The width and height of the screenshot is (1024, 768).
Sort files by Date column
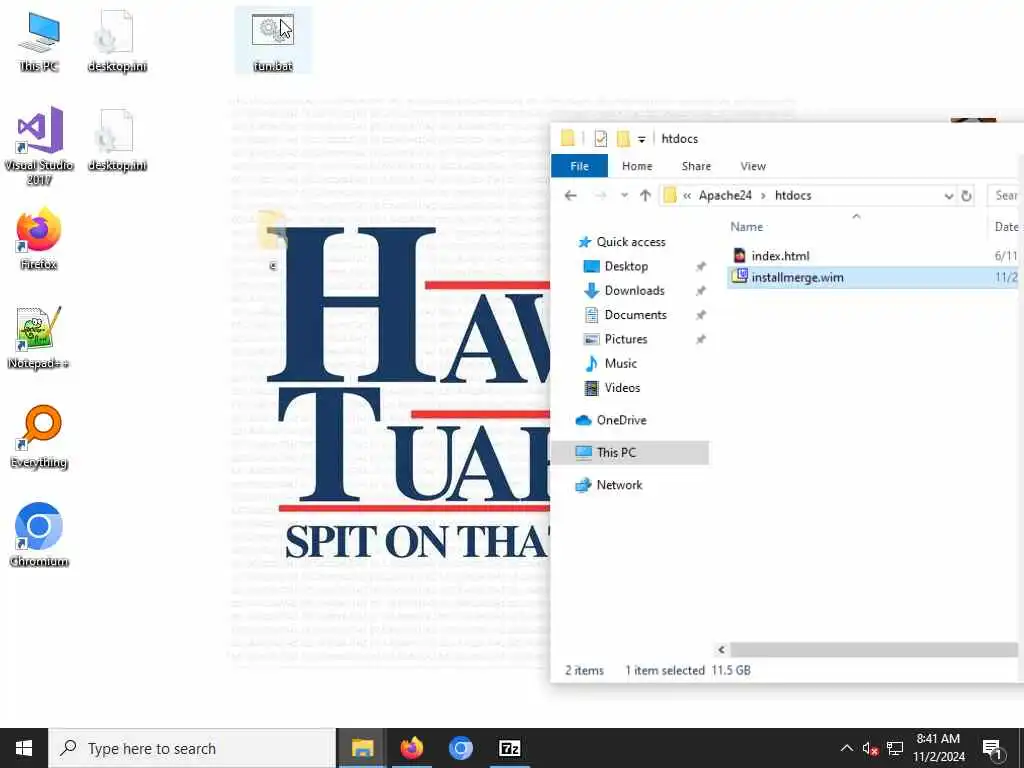point(1006,227)
